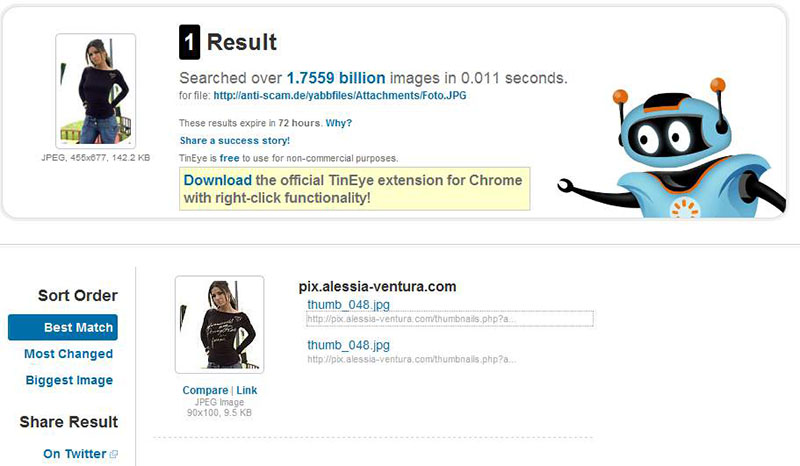
Task: Open the searched file URL link Foto.JPG
Action: pyautogui.click(x=340, y=95)
